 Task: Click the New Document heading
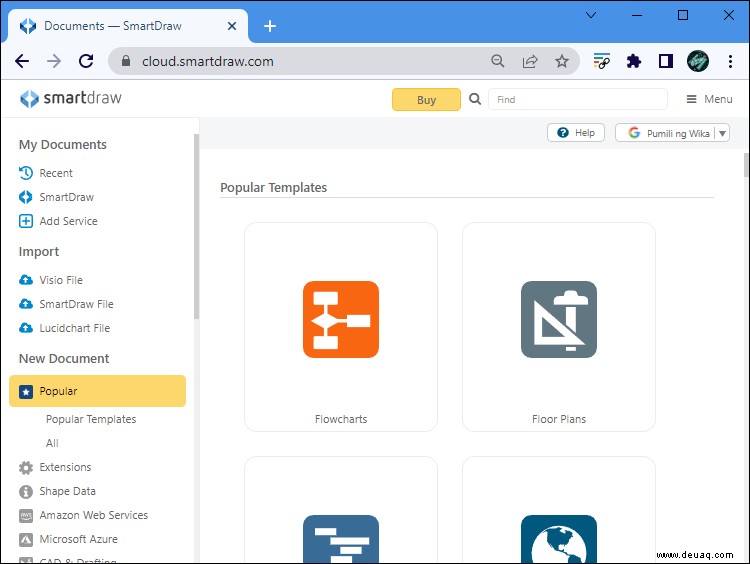click(64, 358)
